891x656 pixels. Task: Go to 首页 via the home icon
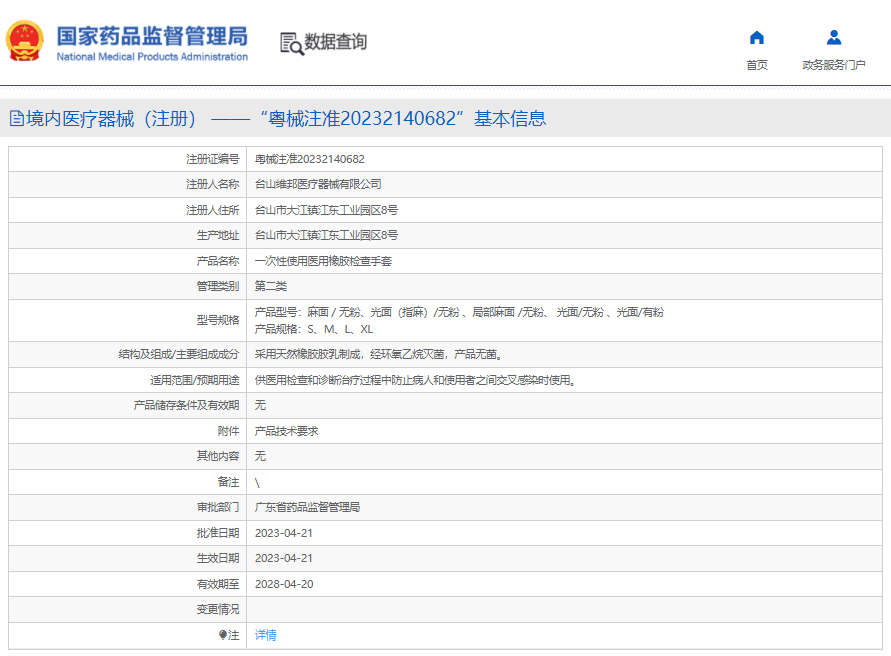[756, 38]
